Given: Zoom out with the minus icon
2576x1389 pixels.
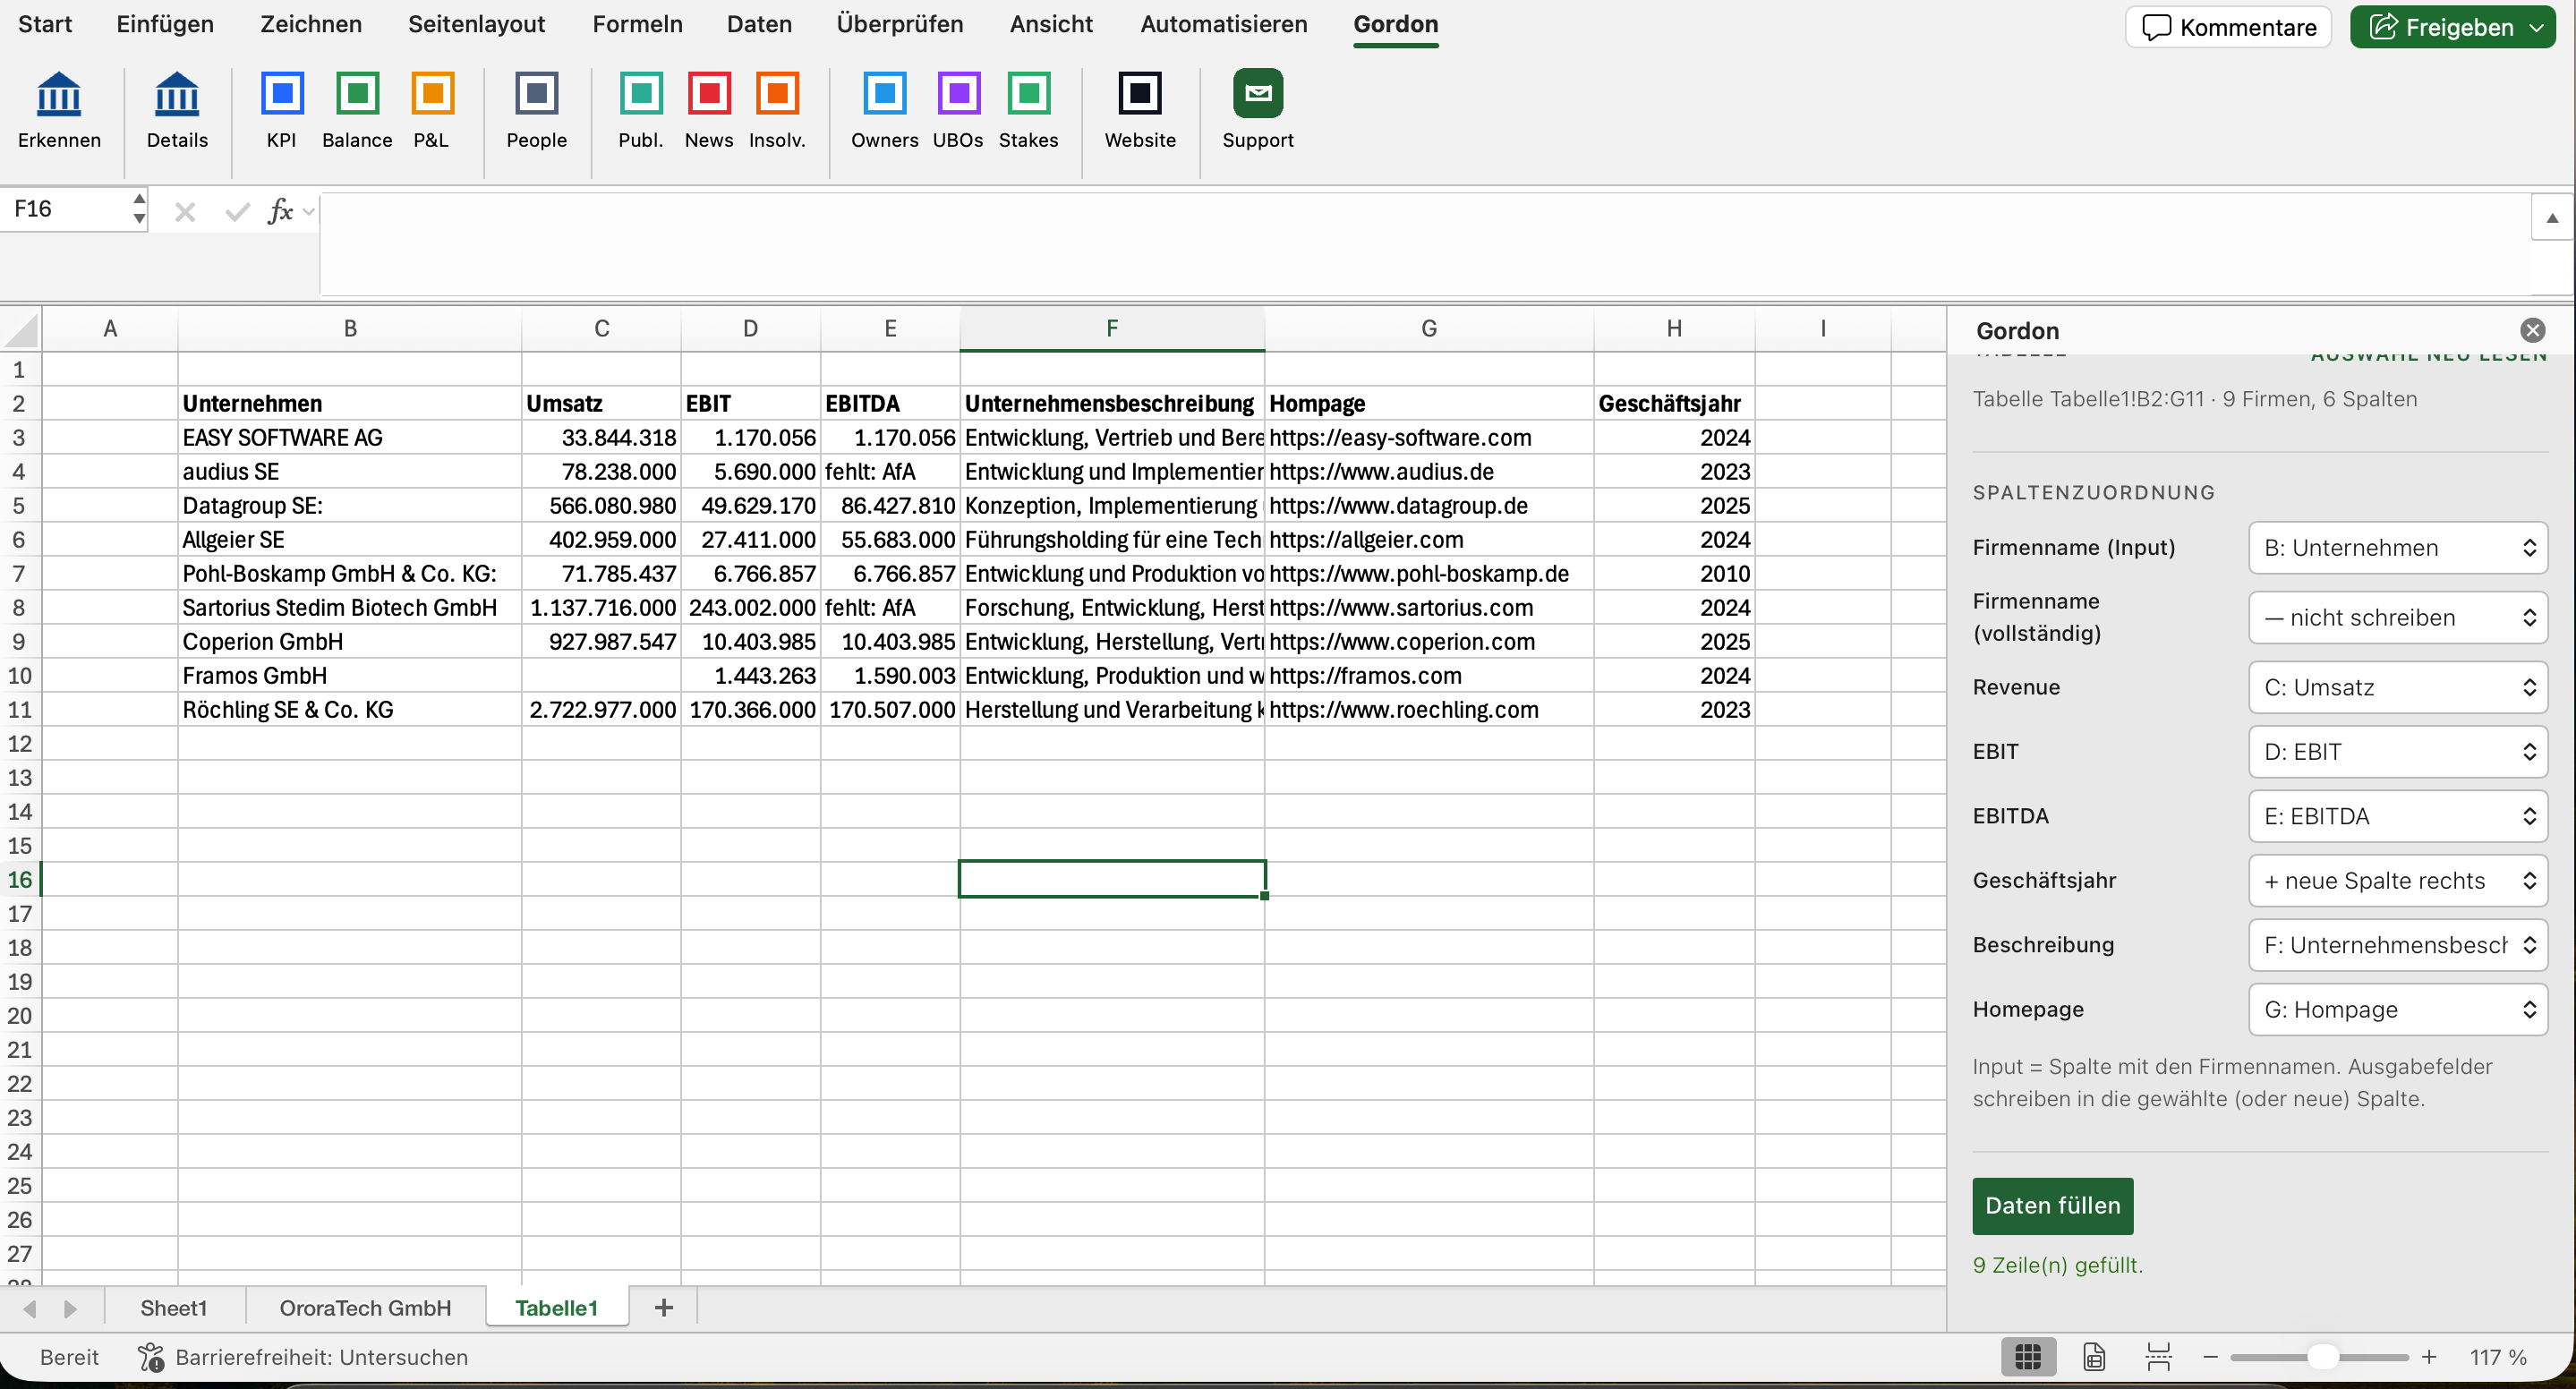Looking at the screenshot, I should coord(2210,1357).
